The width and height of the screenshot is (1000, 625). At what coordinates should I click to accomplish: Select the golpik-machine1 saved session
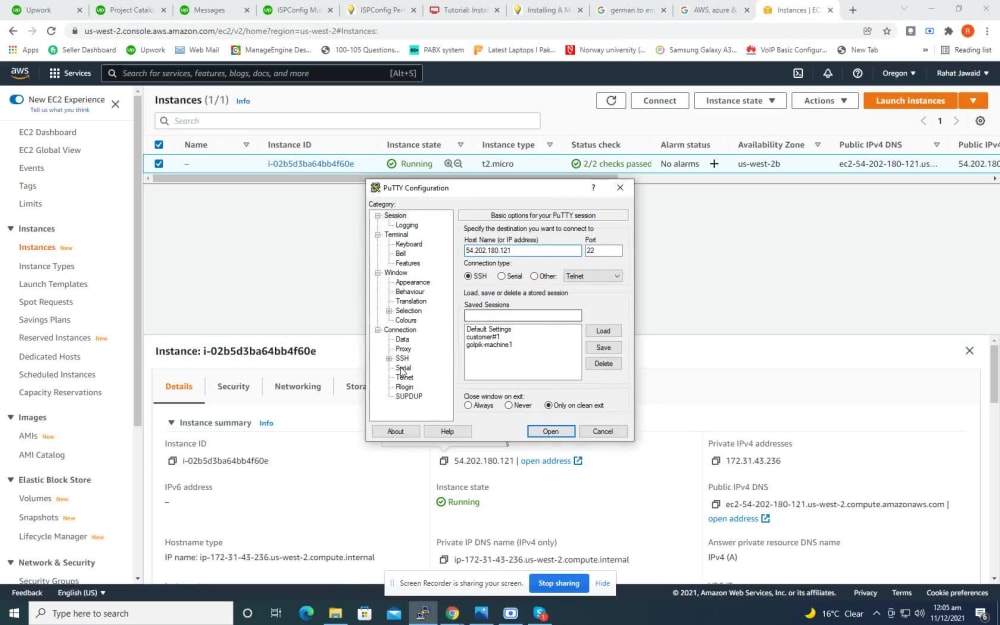point(489,344)
